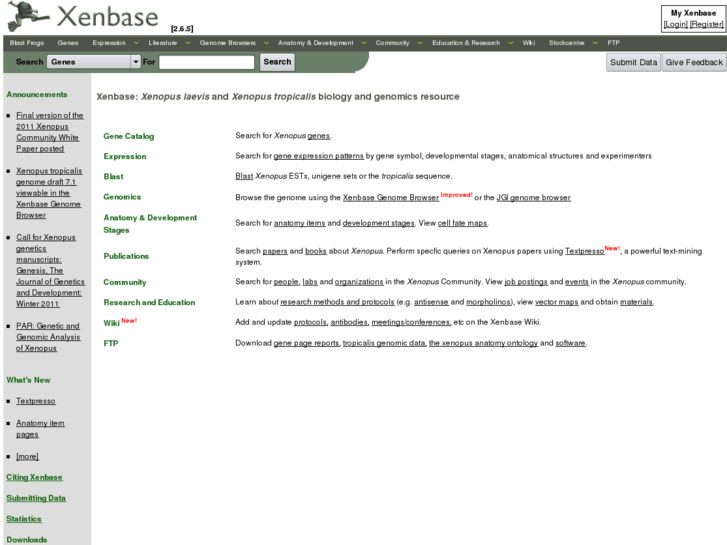727x545 pixels.
Task: Open the Statistics sidebar link
Action: pyautogui.click(x=24, y=519)
